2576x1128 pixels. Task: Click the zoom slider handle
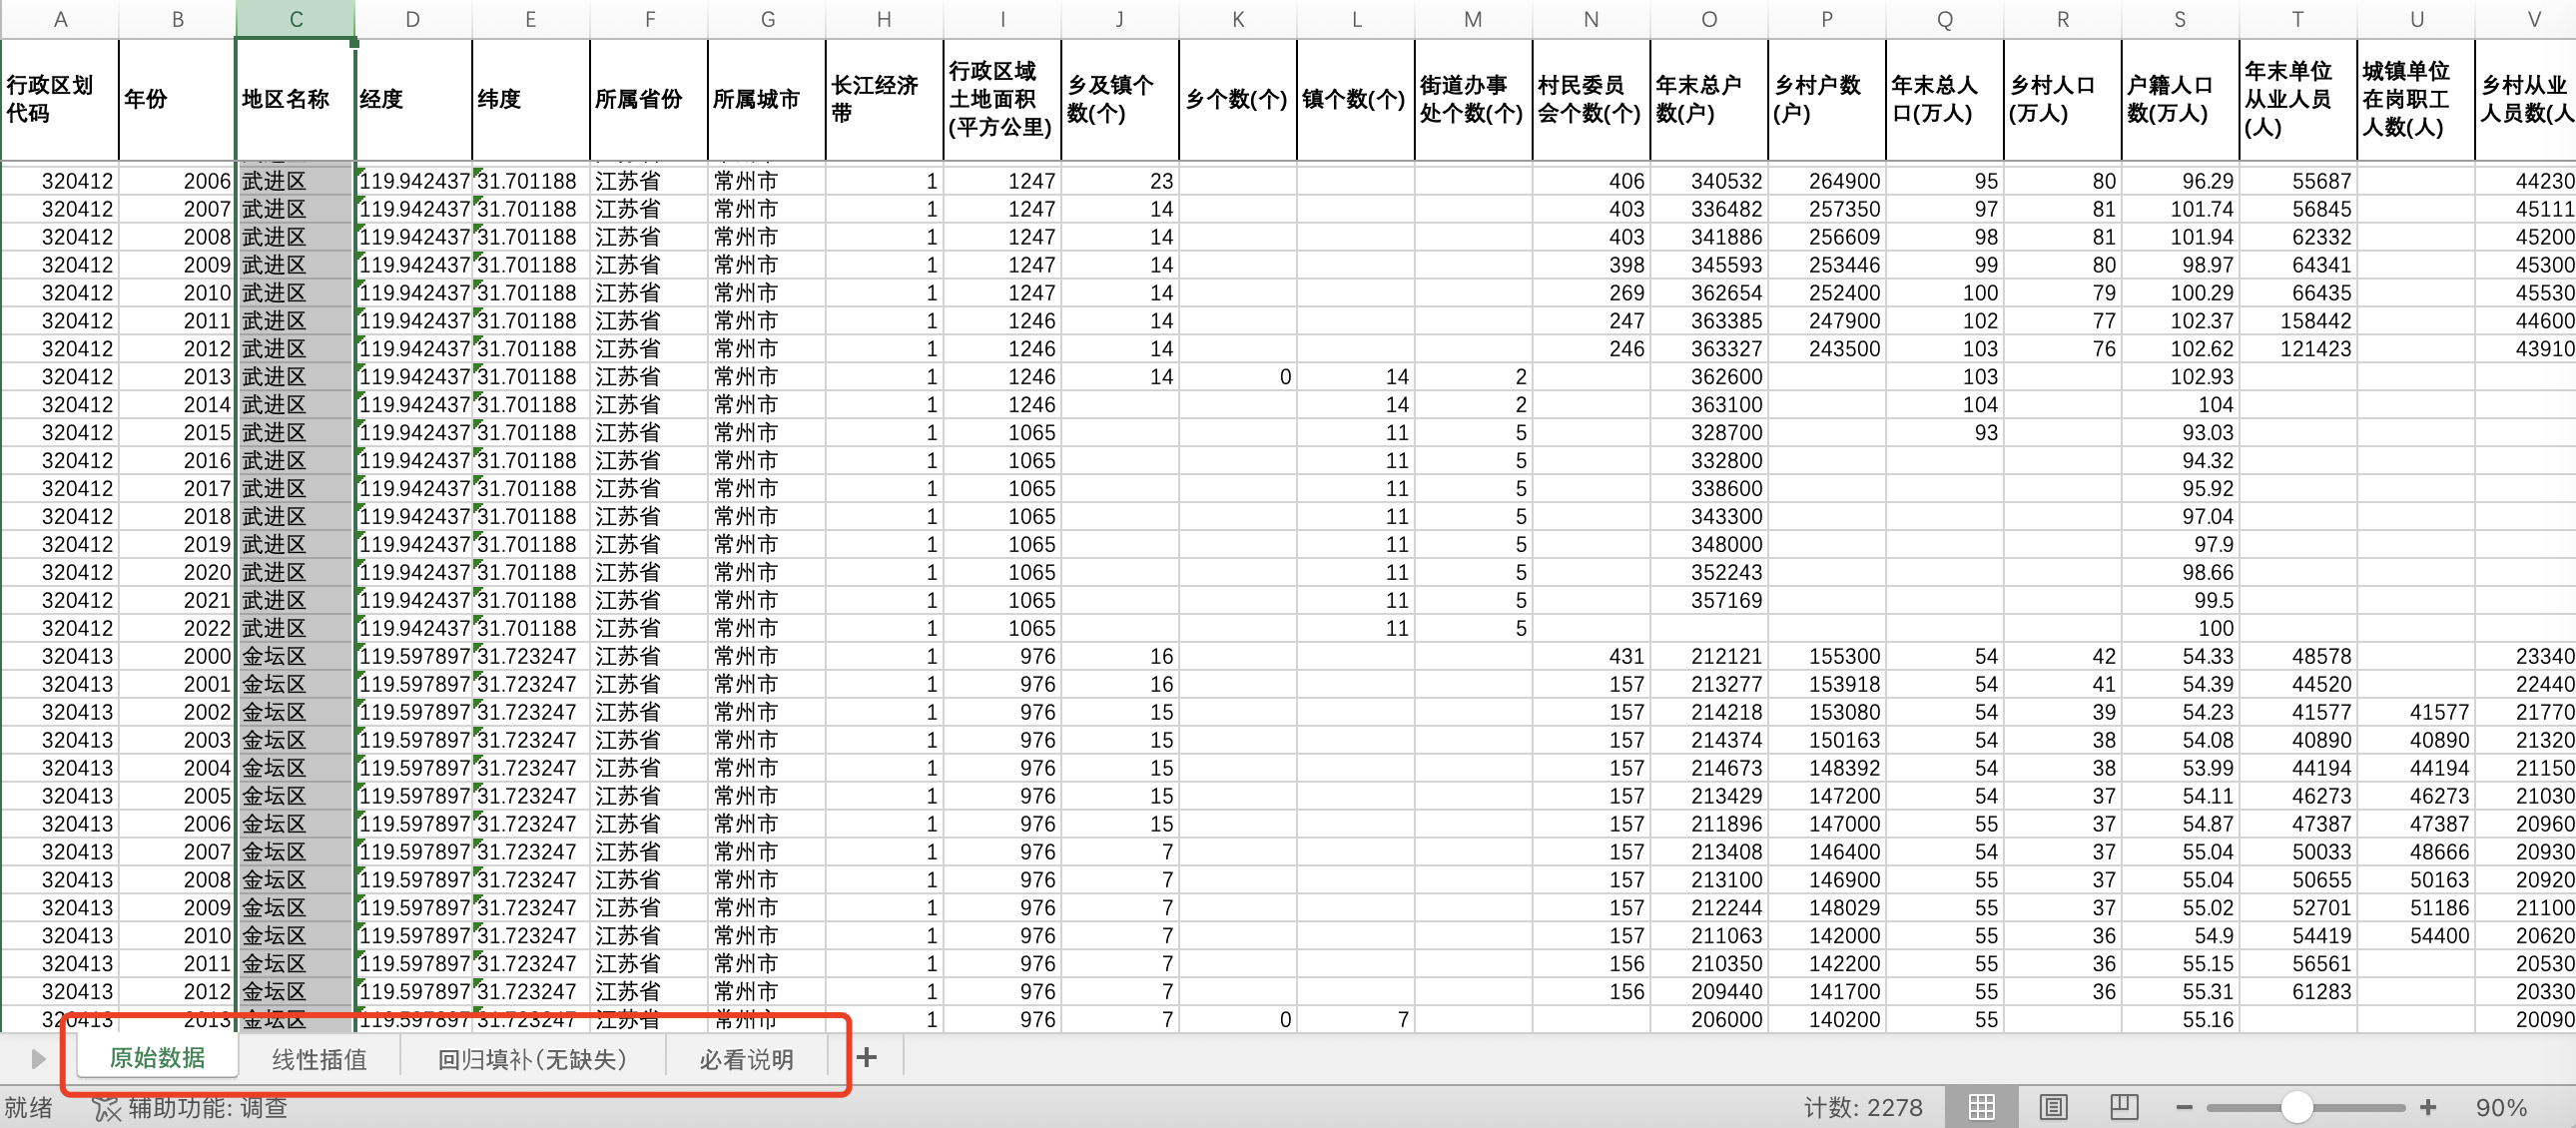(x=2297, y=1107)
